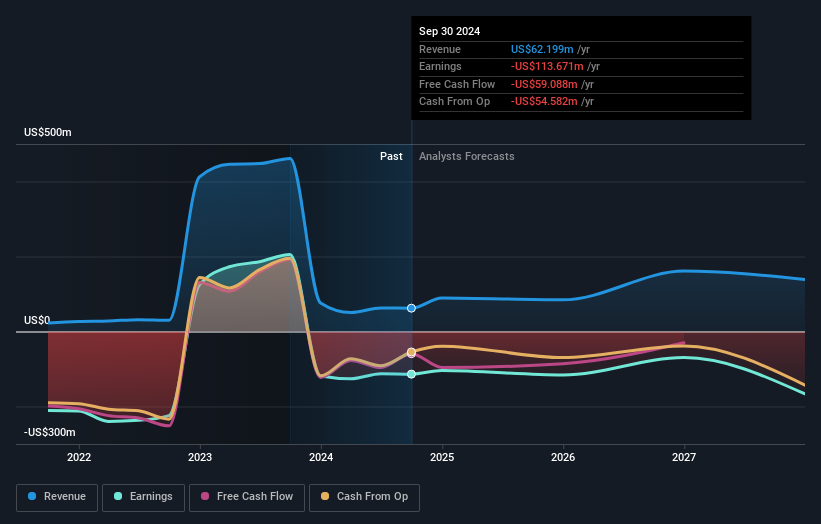Select the 2025 x-axis label
The image size is (821, 524).
click(442, 458)
